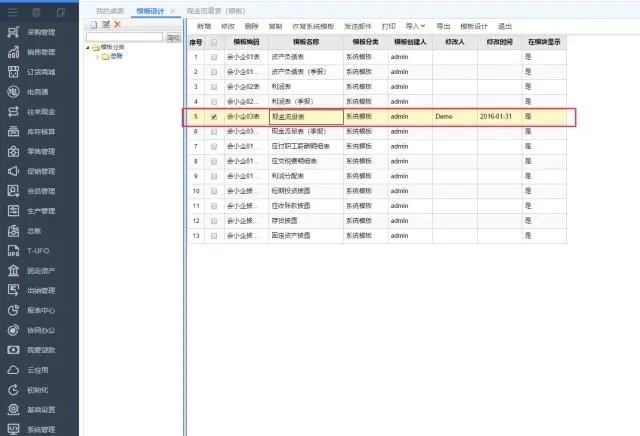Check the 固定资产核函 row 13 checkbox
640x436 pixels.
(214, 236)
